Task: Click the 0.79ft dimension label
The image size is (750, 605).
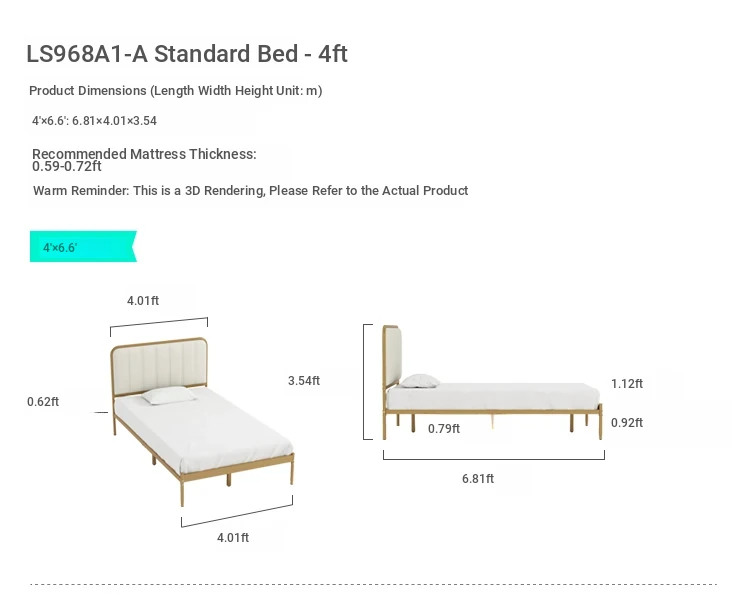Action: [444, 429]
